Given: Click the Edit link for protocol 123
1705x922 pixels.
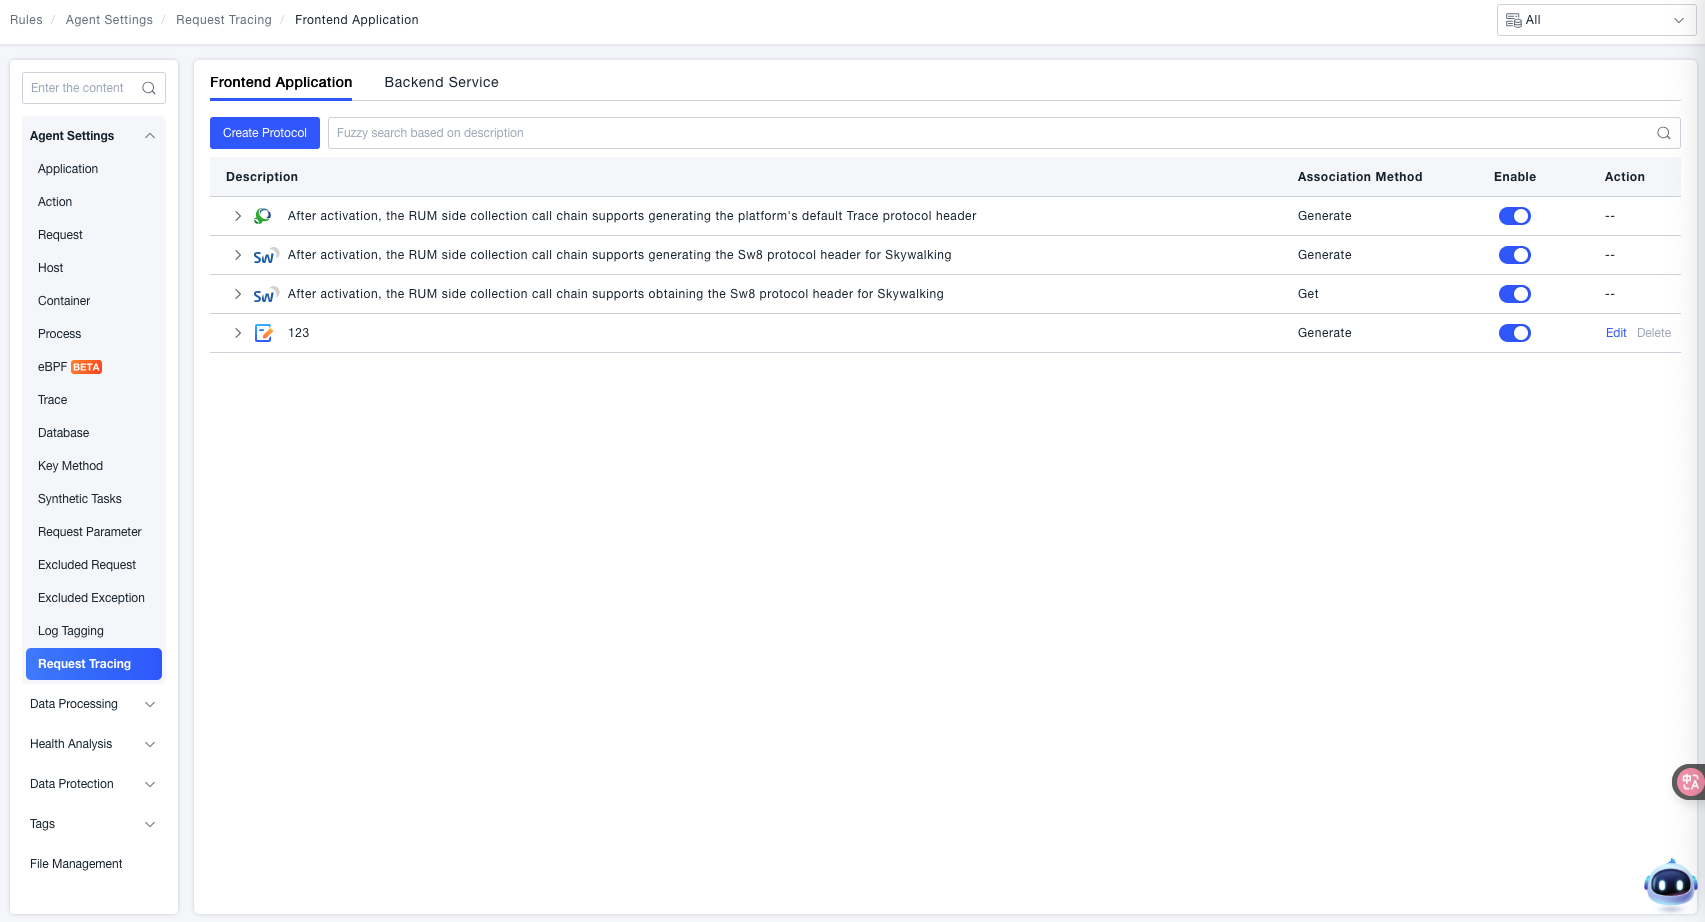Looking at the screenshot, I should (1616, 333).
